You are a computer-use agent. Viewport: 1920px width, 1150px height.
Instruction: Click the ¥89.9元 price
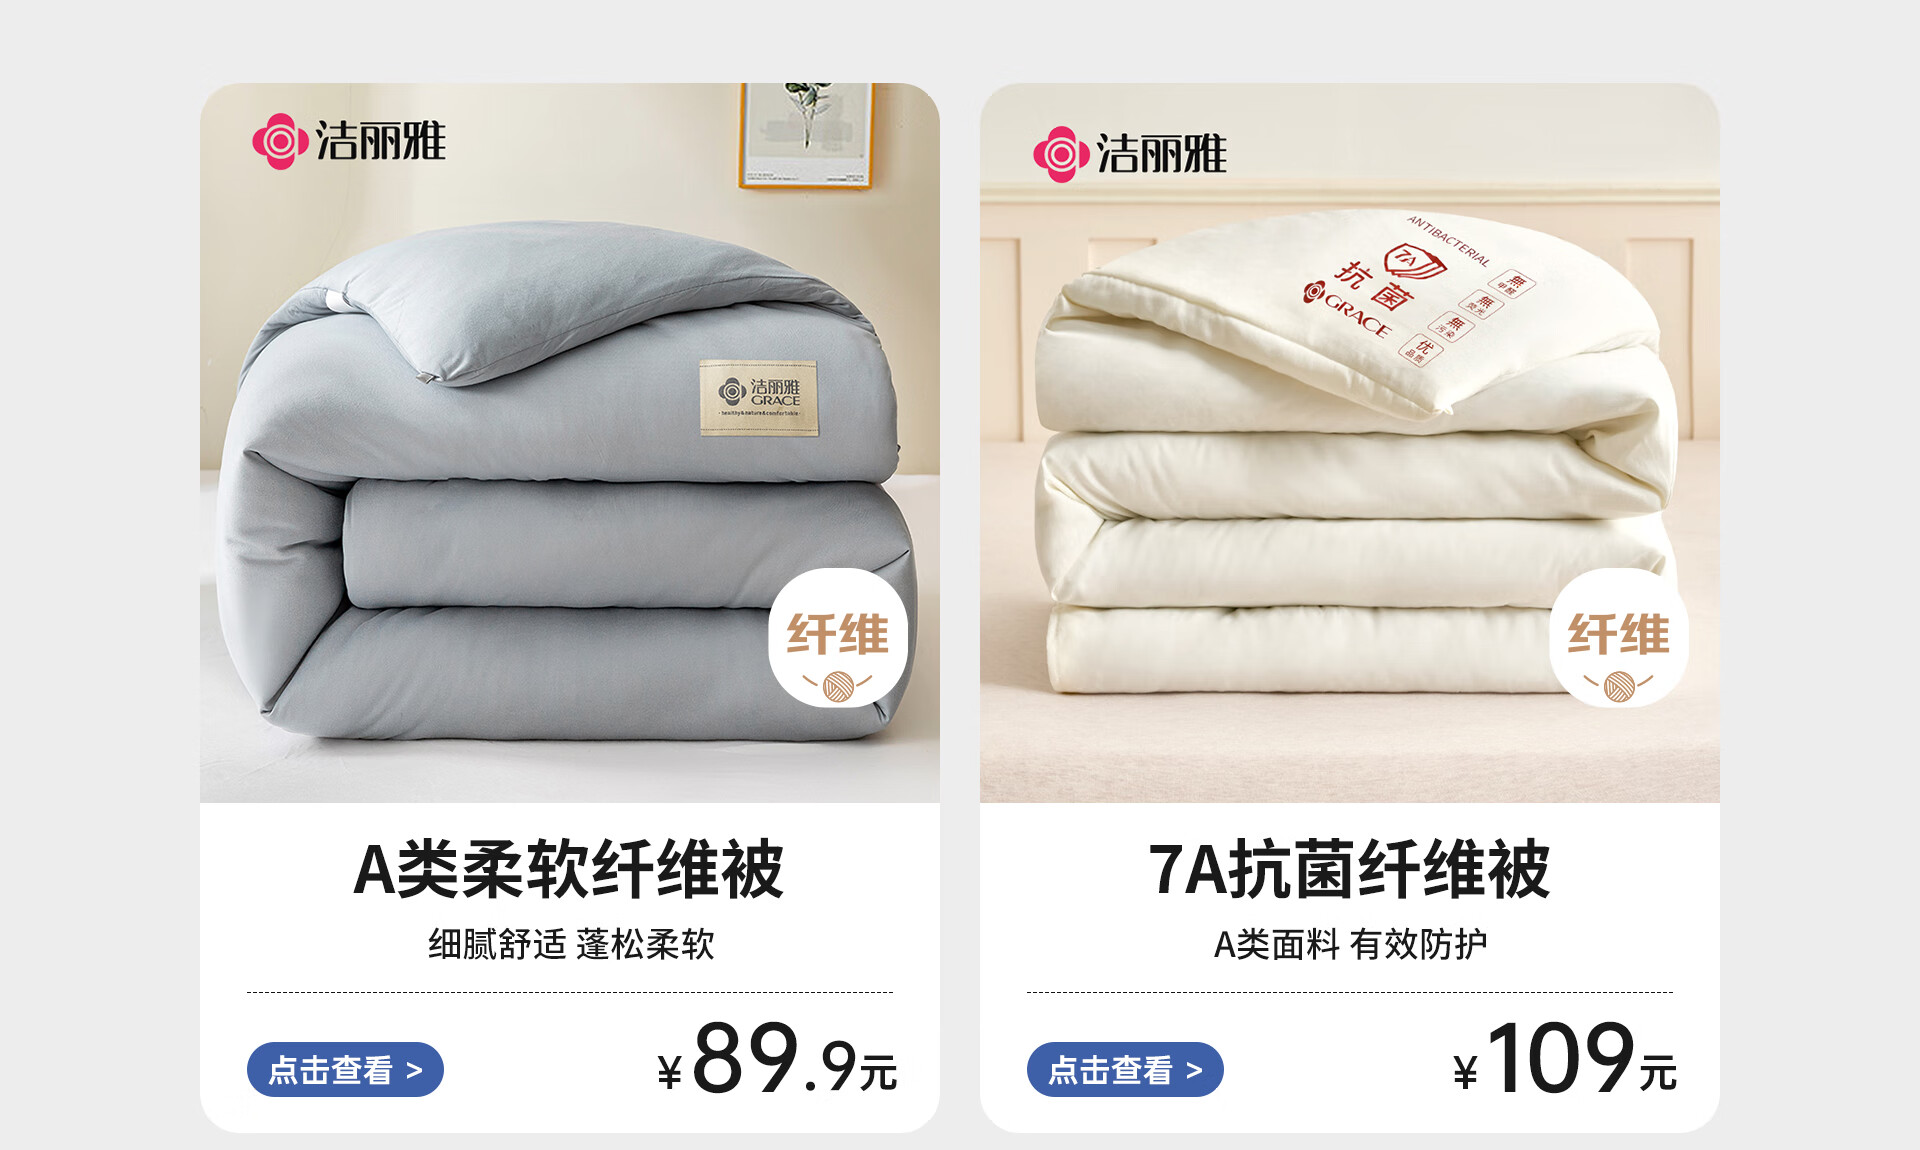pyautogui.click(x=777, y=1059)
